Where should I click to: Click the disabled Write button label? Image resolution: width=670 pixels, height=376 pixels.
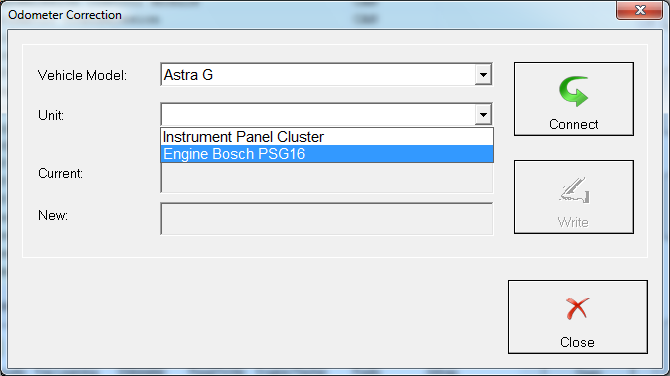pos(573,222)
